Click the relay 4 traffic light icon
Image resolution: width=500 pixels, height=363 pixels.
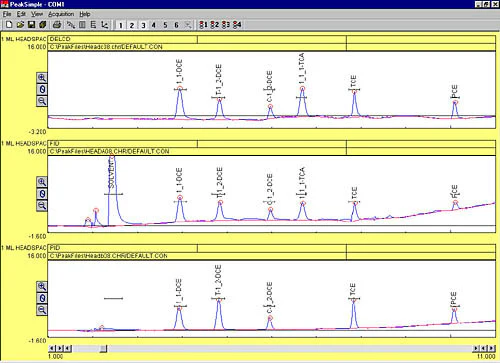coord(237,25)
